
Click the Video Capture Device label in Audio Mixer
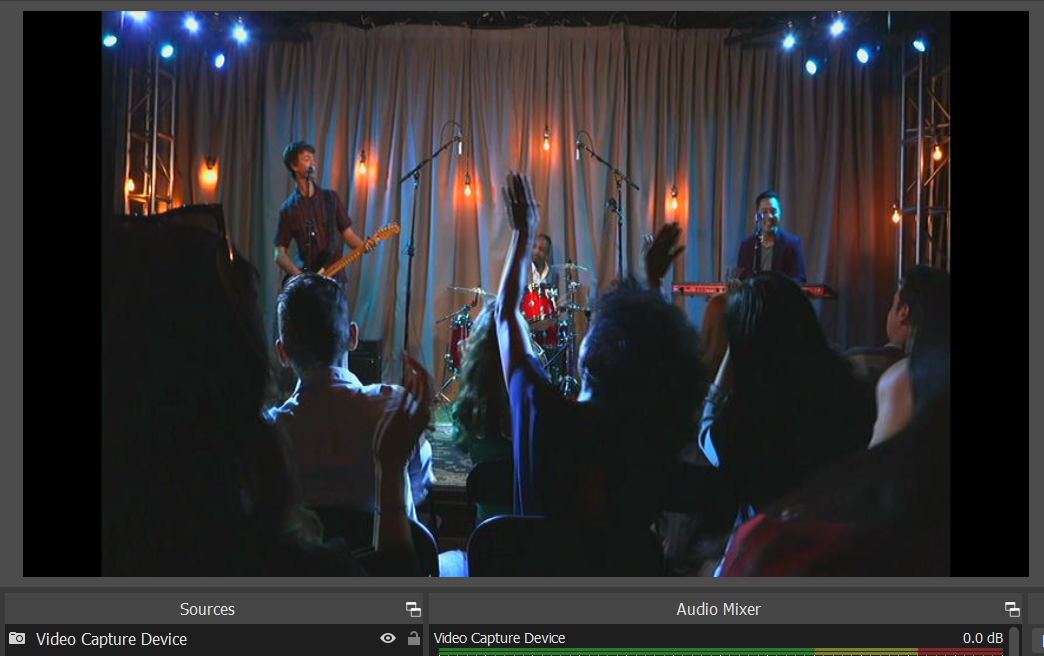(499, 638)
